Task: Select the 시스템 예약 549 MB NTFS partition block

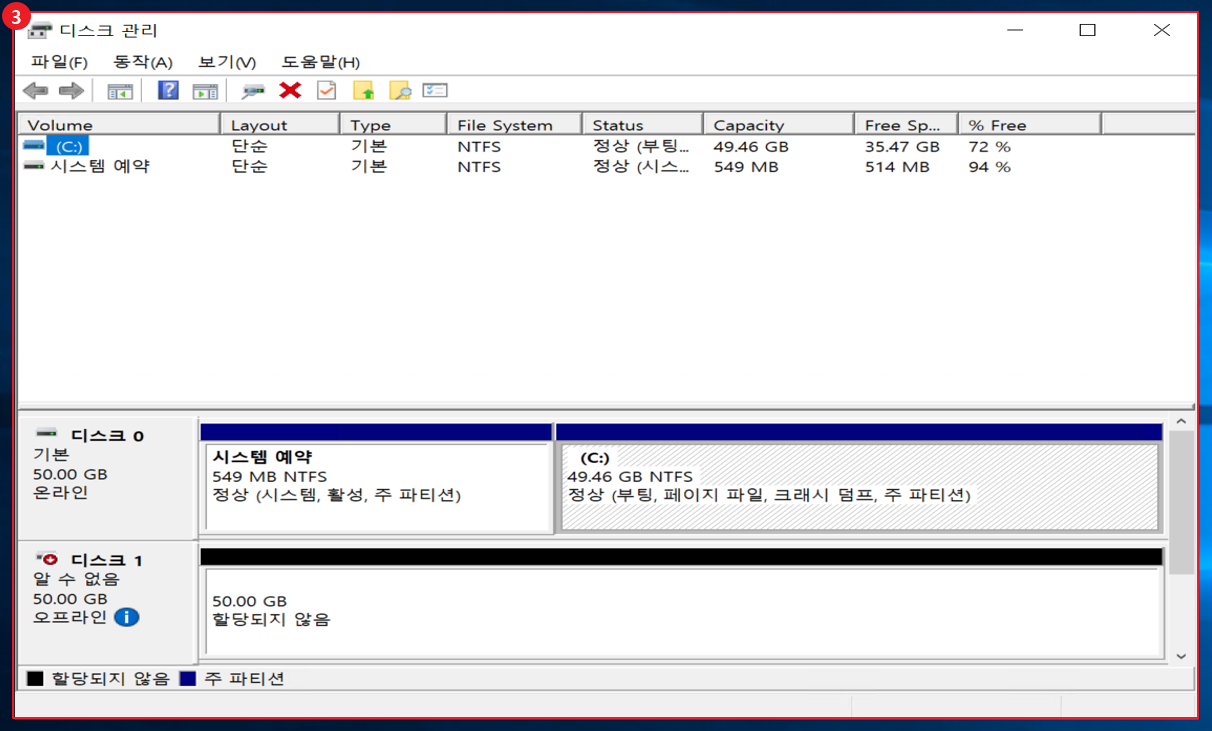Action: 377,478
